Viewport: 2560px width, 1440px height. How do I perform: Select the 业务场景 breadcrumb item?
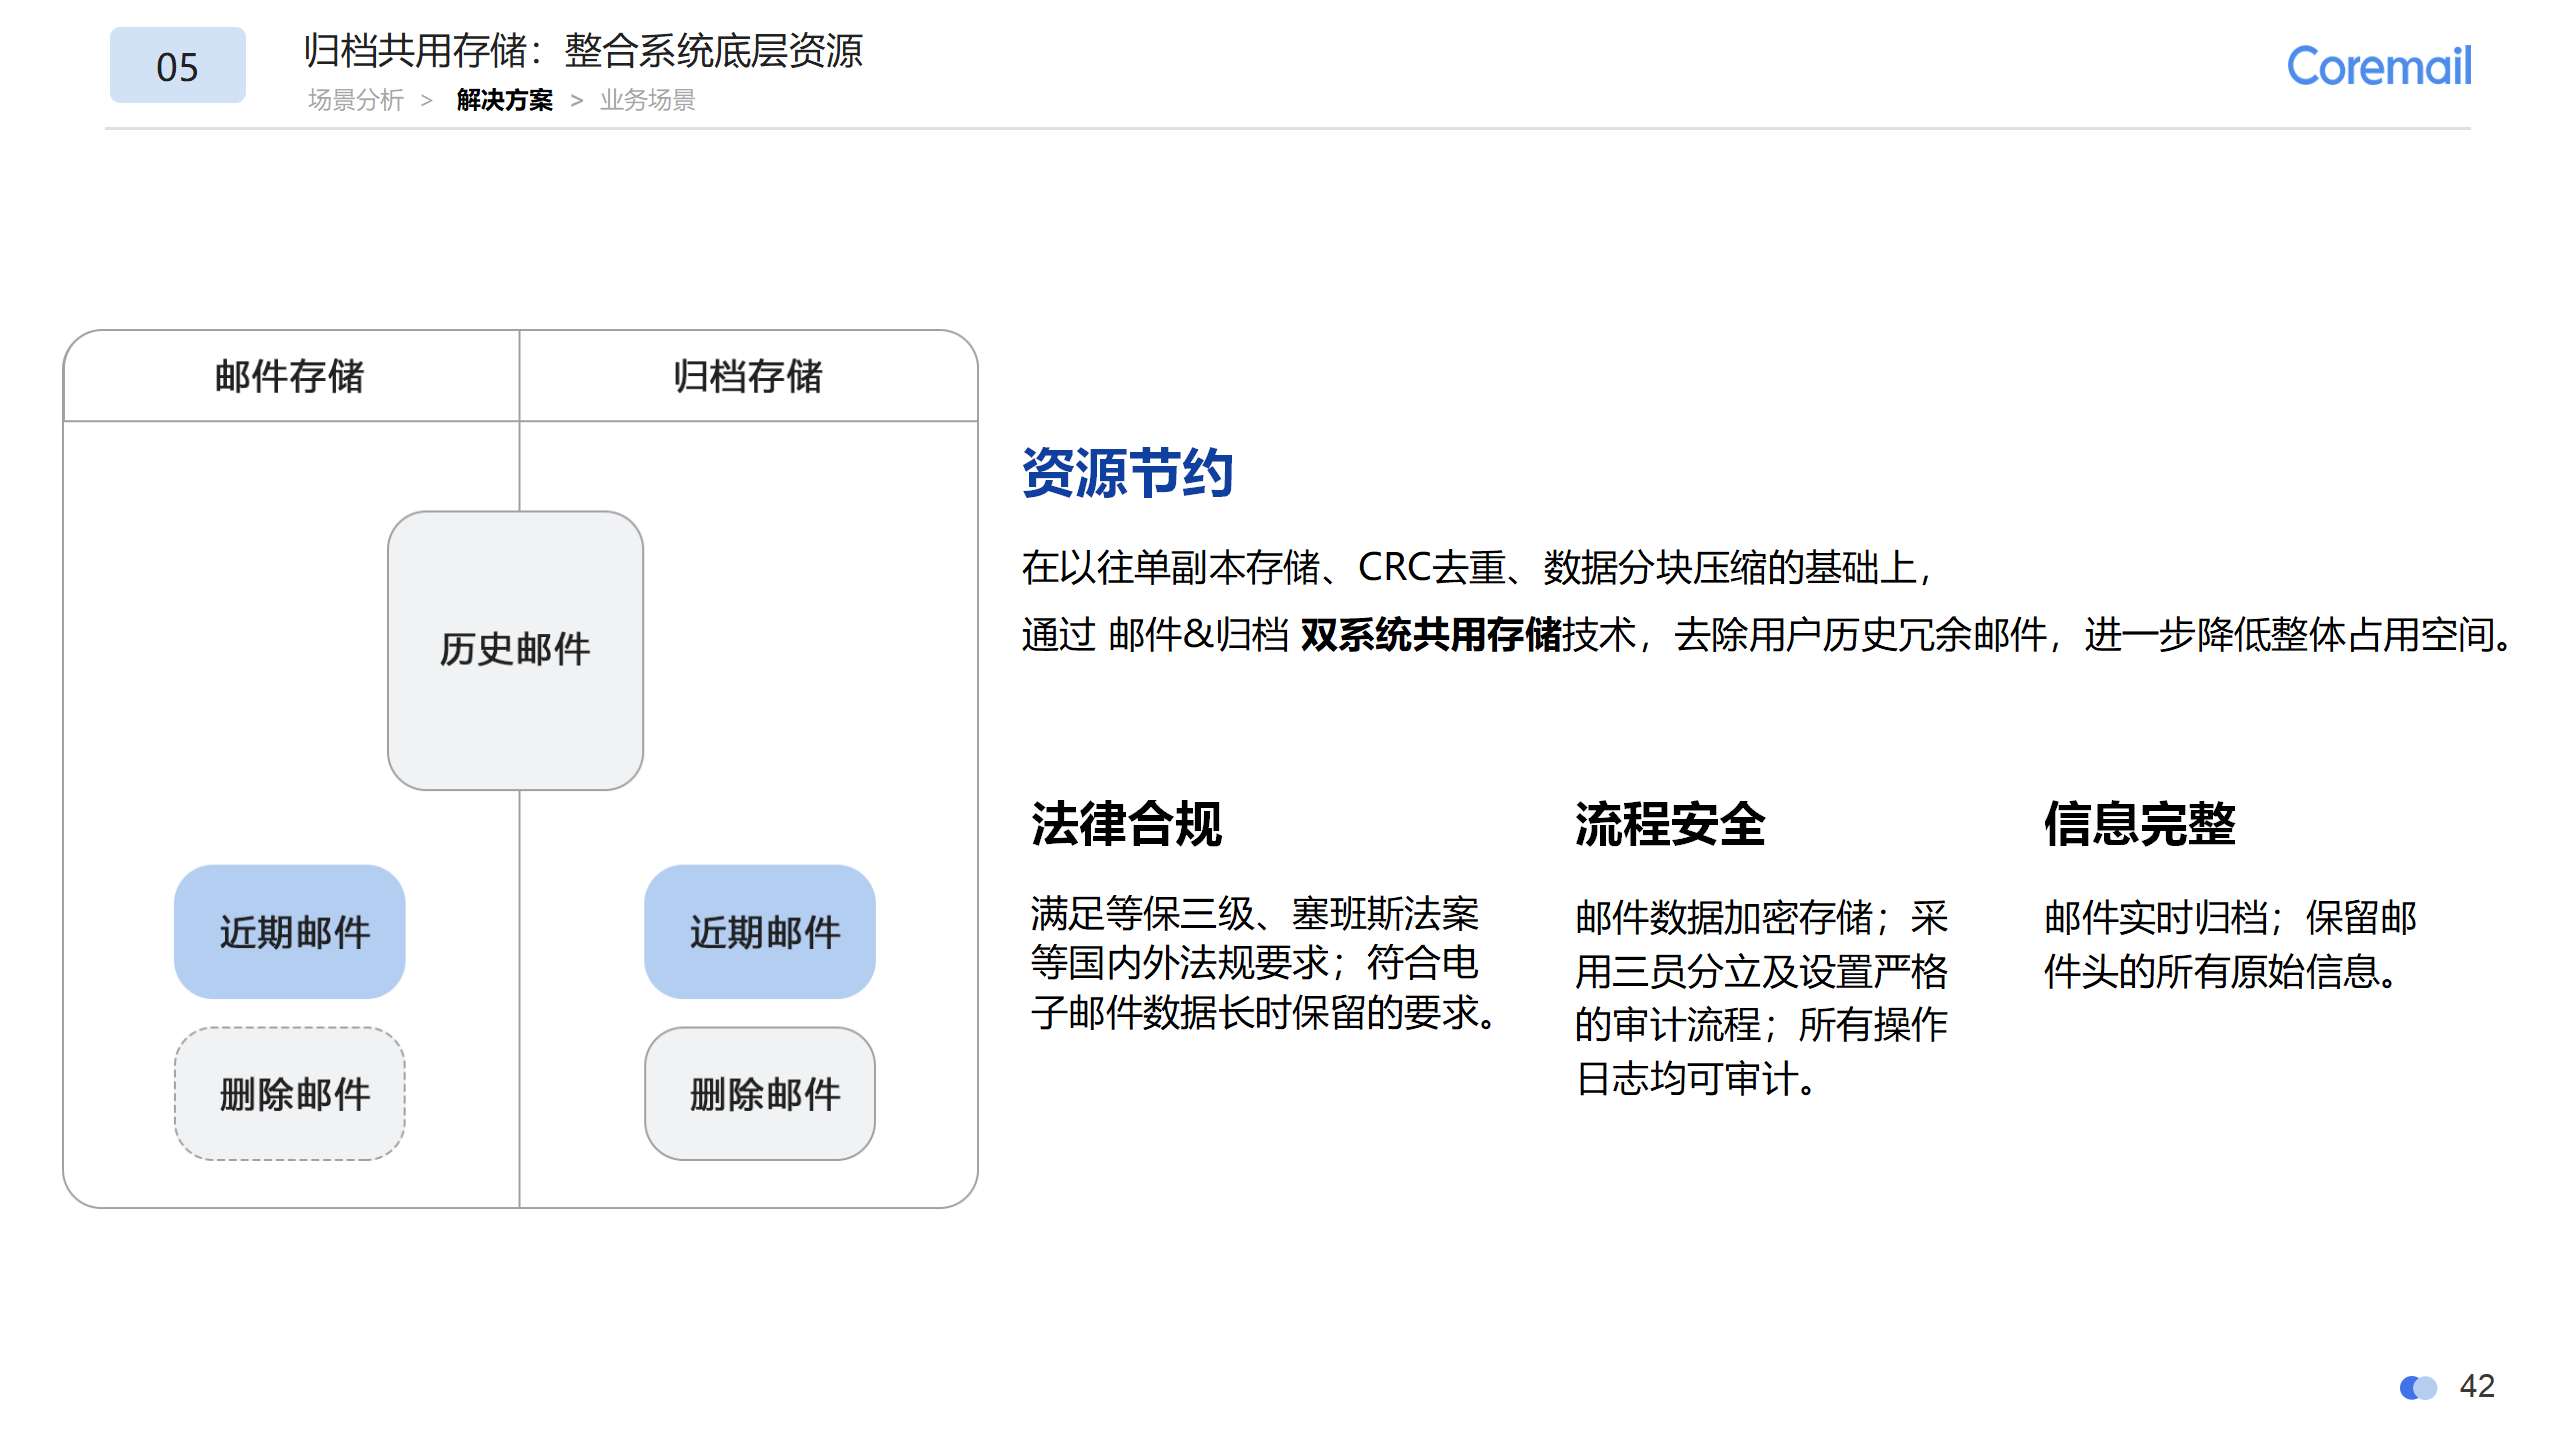pos(647,100)
